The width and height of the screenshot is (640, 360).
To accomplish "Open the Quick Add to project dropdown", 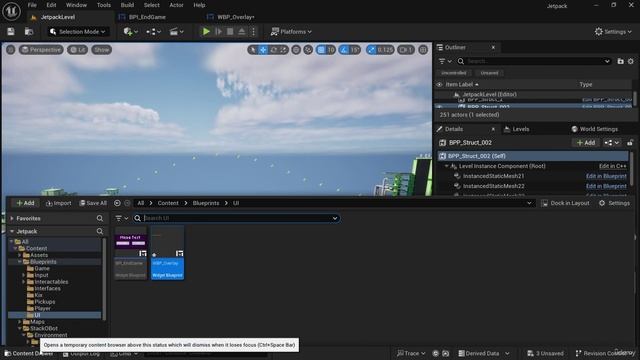I will [x=131, y=31].
